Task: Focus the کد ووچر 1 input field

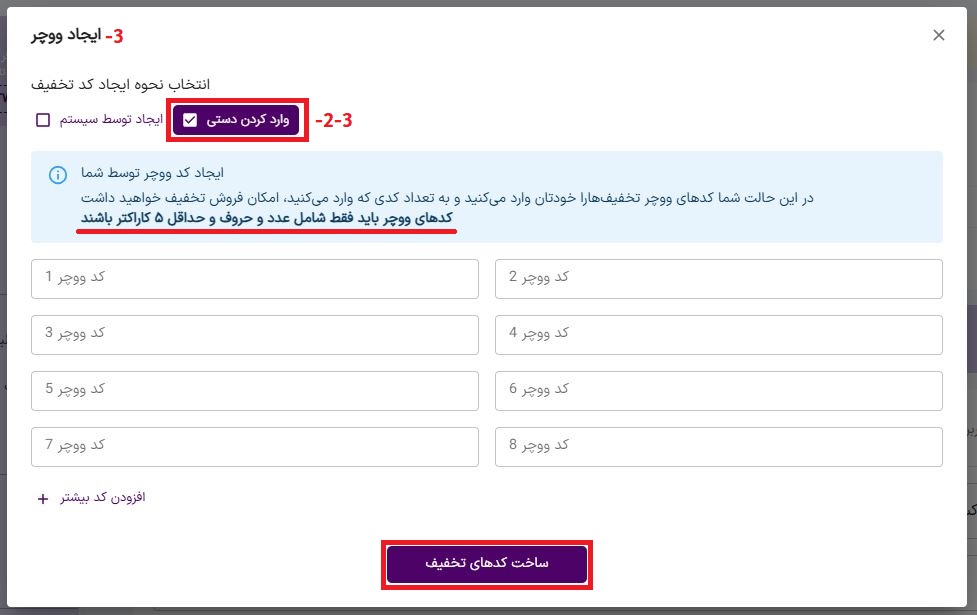Action: click(255, 278)
